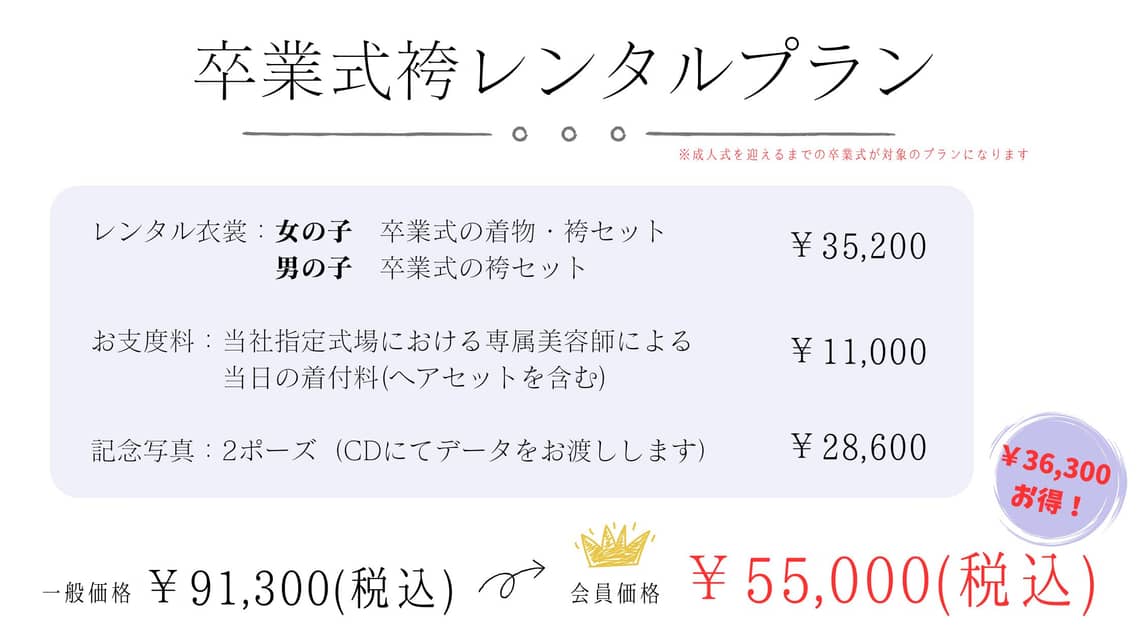Click the red note about 成人式
The image size is (1138, 640).
pyautogui.click(x=854, y=155)
